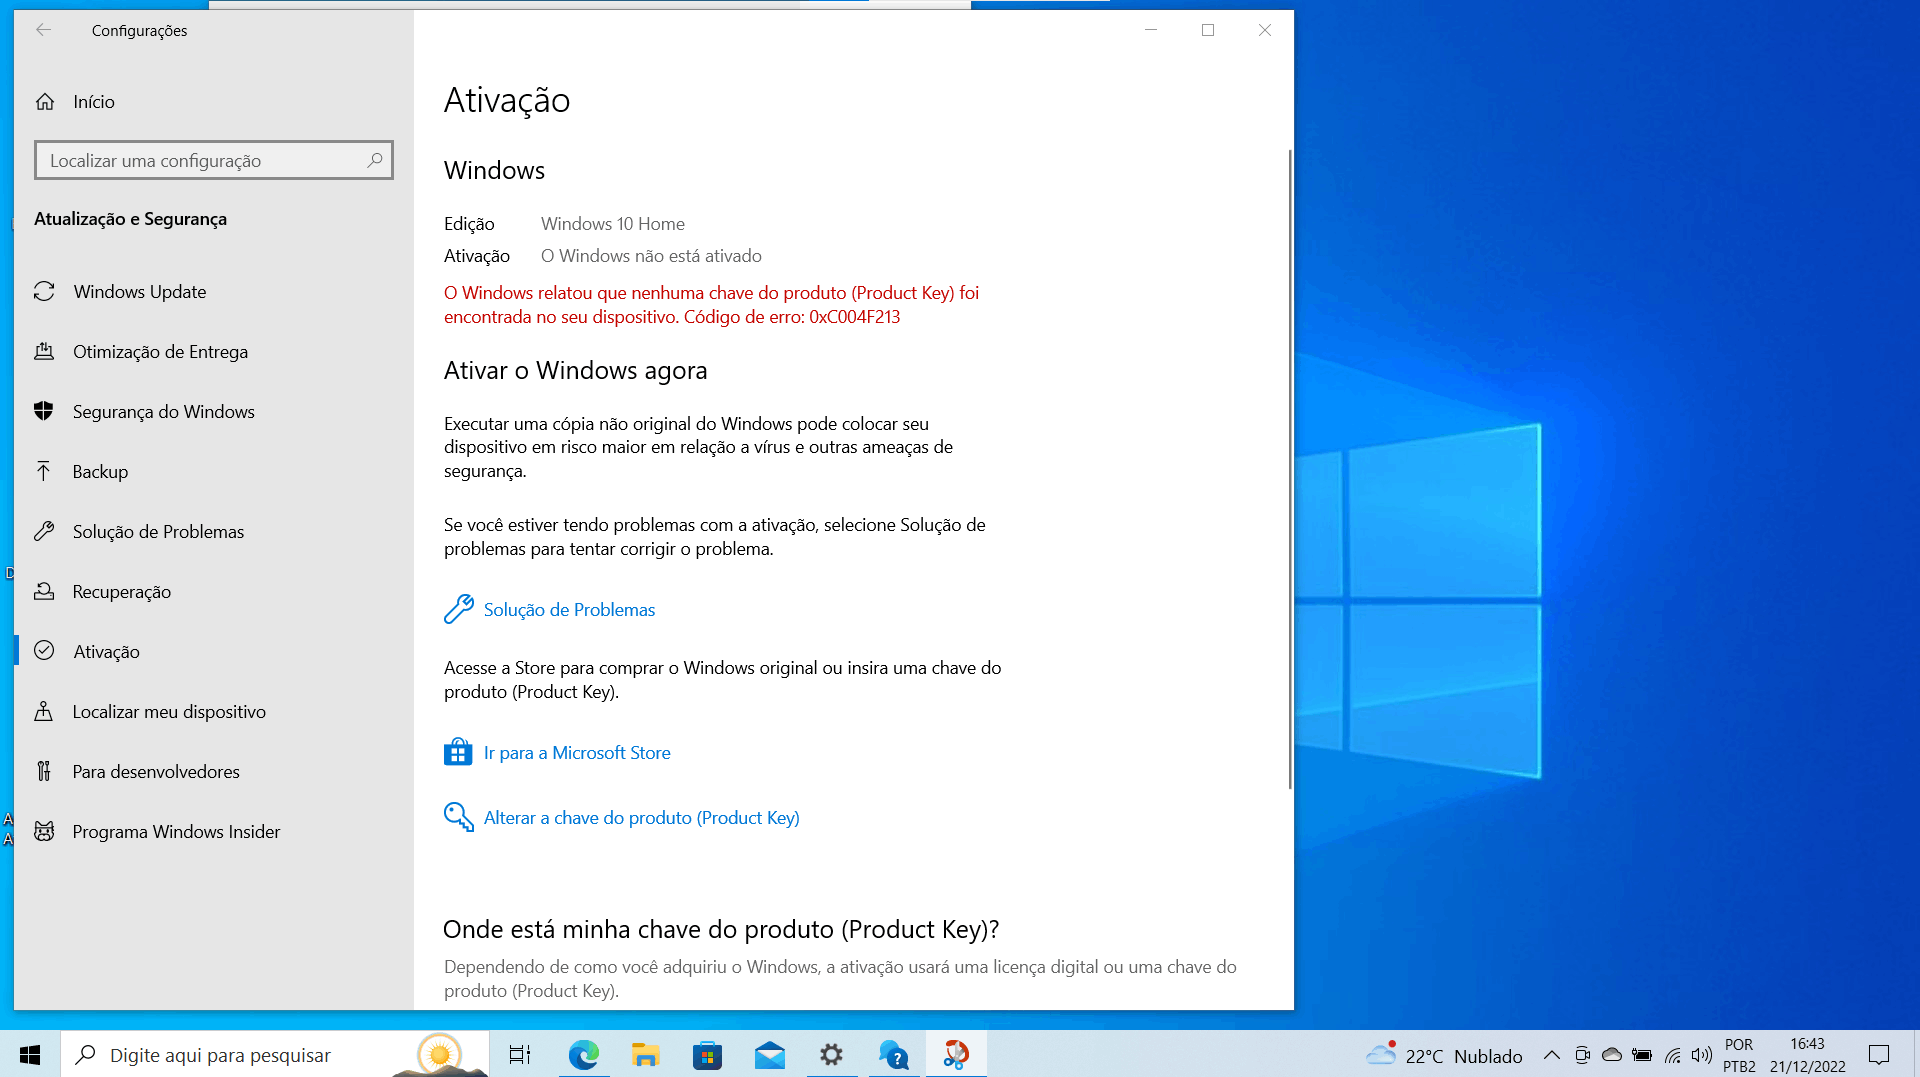Click Ir para a Microsoft Store link
Viewport: 1920px width, 1077px height.
577,753
